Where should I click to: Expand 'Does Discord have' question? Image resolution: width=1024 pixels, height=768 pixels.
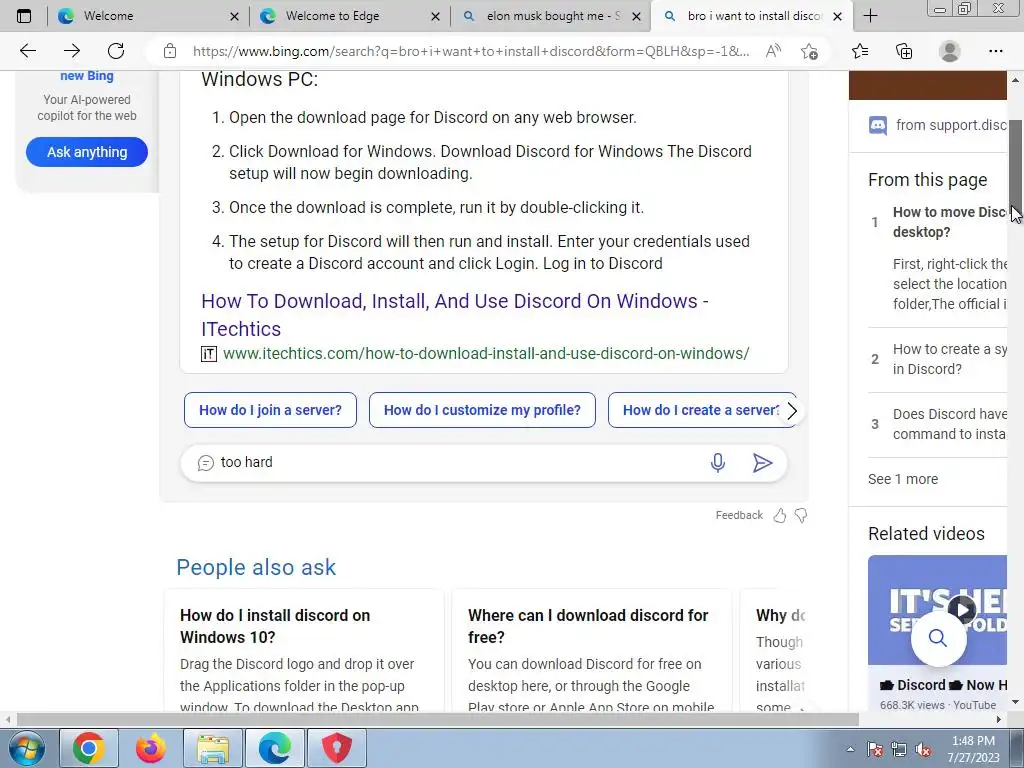pos(950,424)
